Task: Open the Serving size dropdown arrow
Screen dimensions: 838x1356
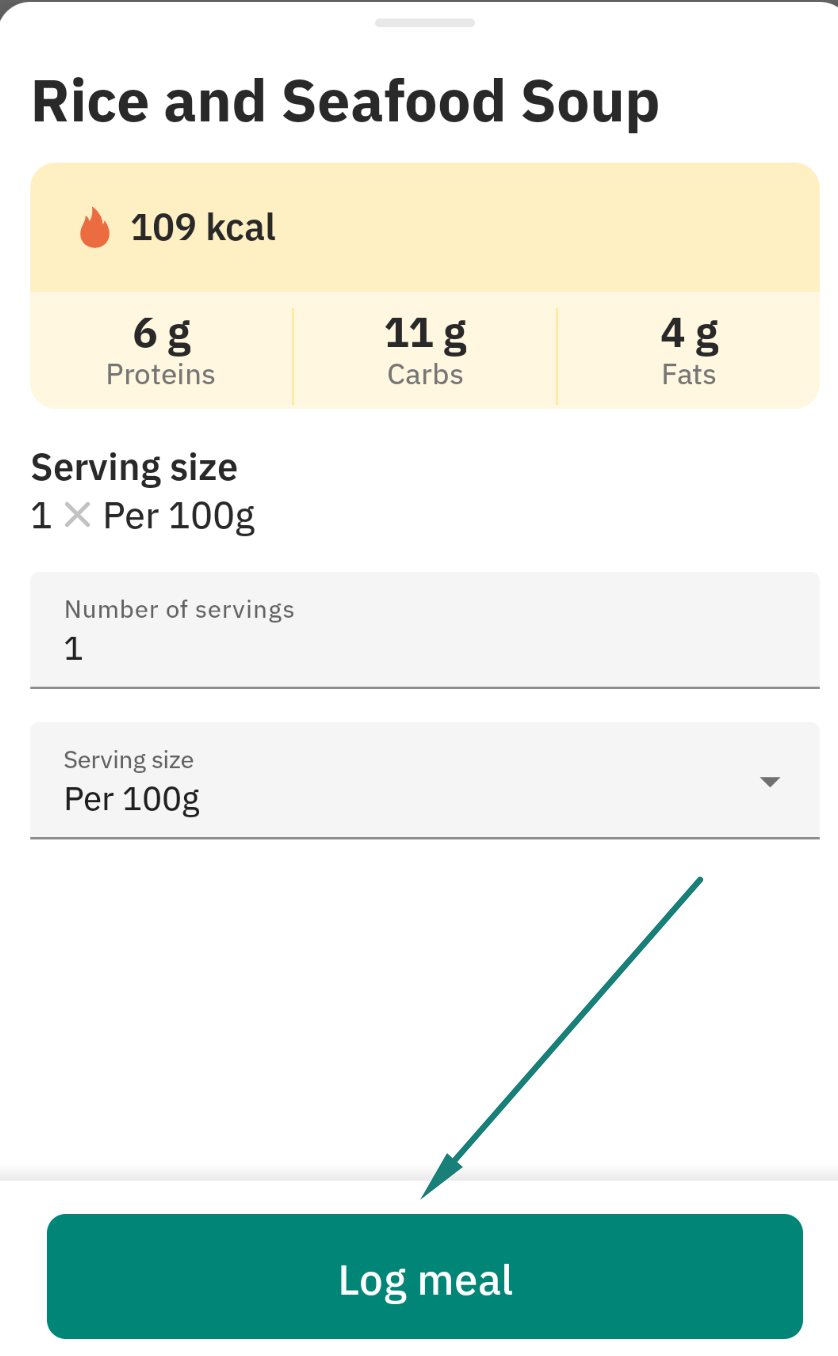Action: [769, 782]
